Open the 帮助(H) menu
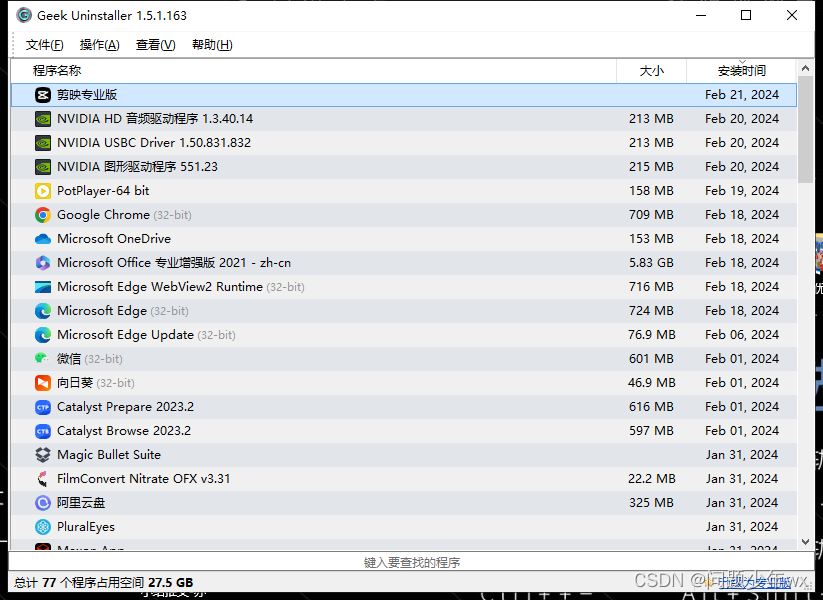This screenshot has height=600, width=823. tap(212, 45)
